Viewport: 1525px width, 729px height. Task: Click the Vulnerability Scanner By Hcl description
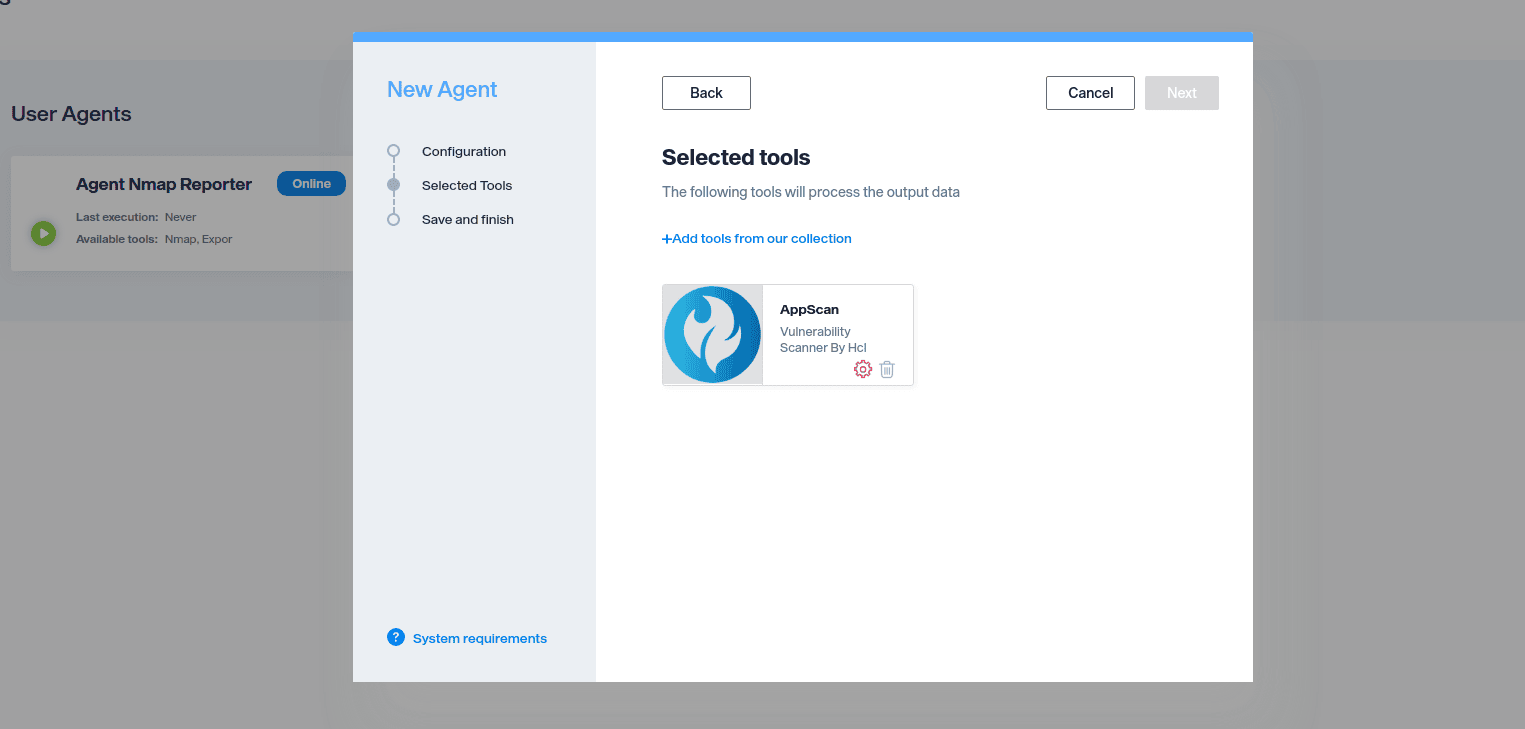point(823,339)
